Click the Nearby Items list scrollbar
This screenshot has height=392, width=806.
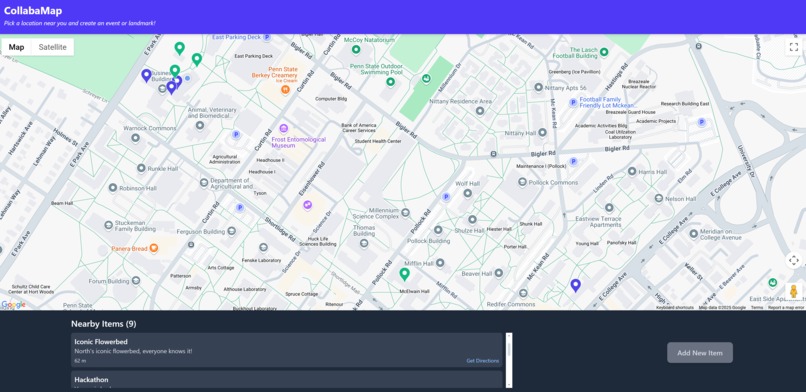click(x=509, y=360)
